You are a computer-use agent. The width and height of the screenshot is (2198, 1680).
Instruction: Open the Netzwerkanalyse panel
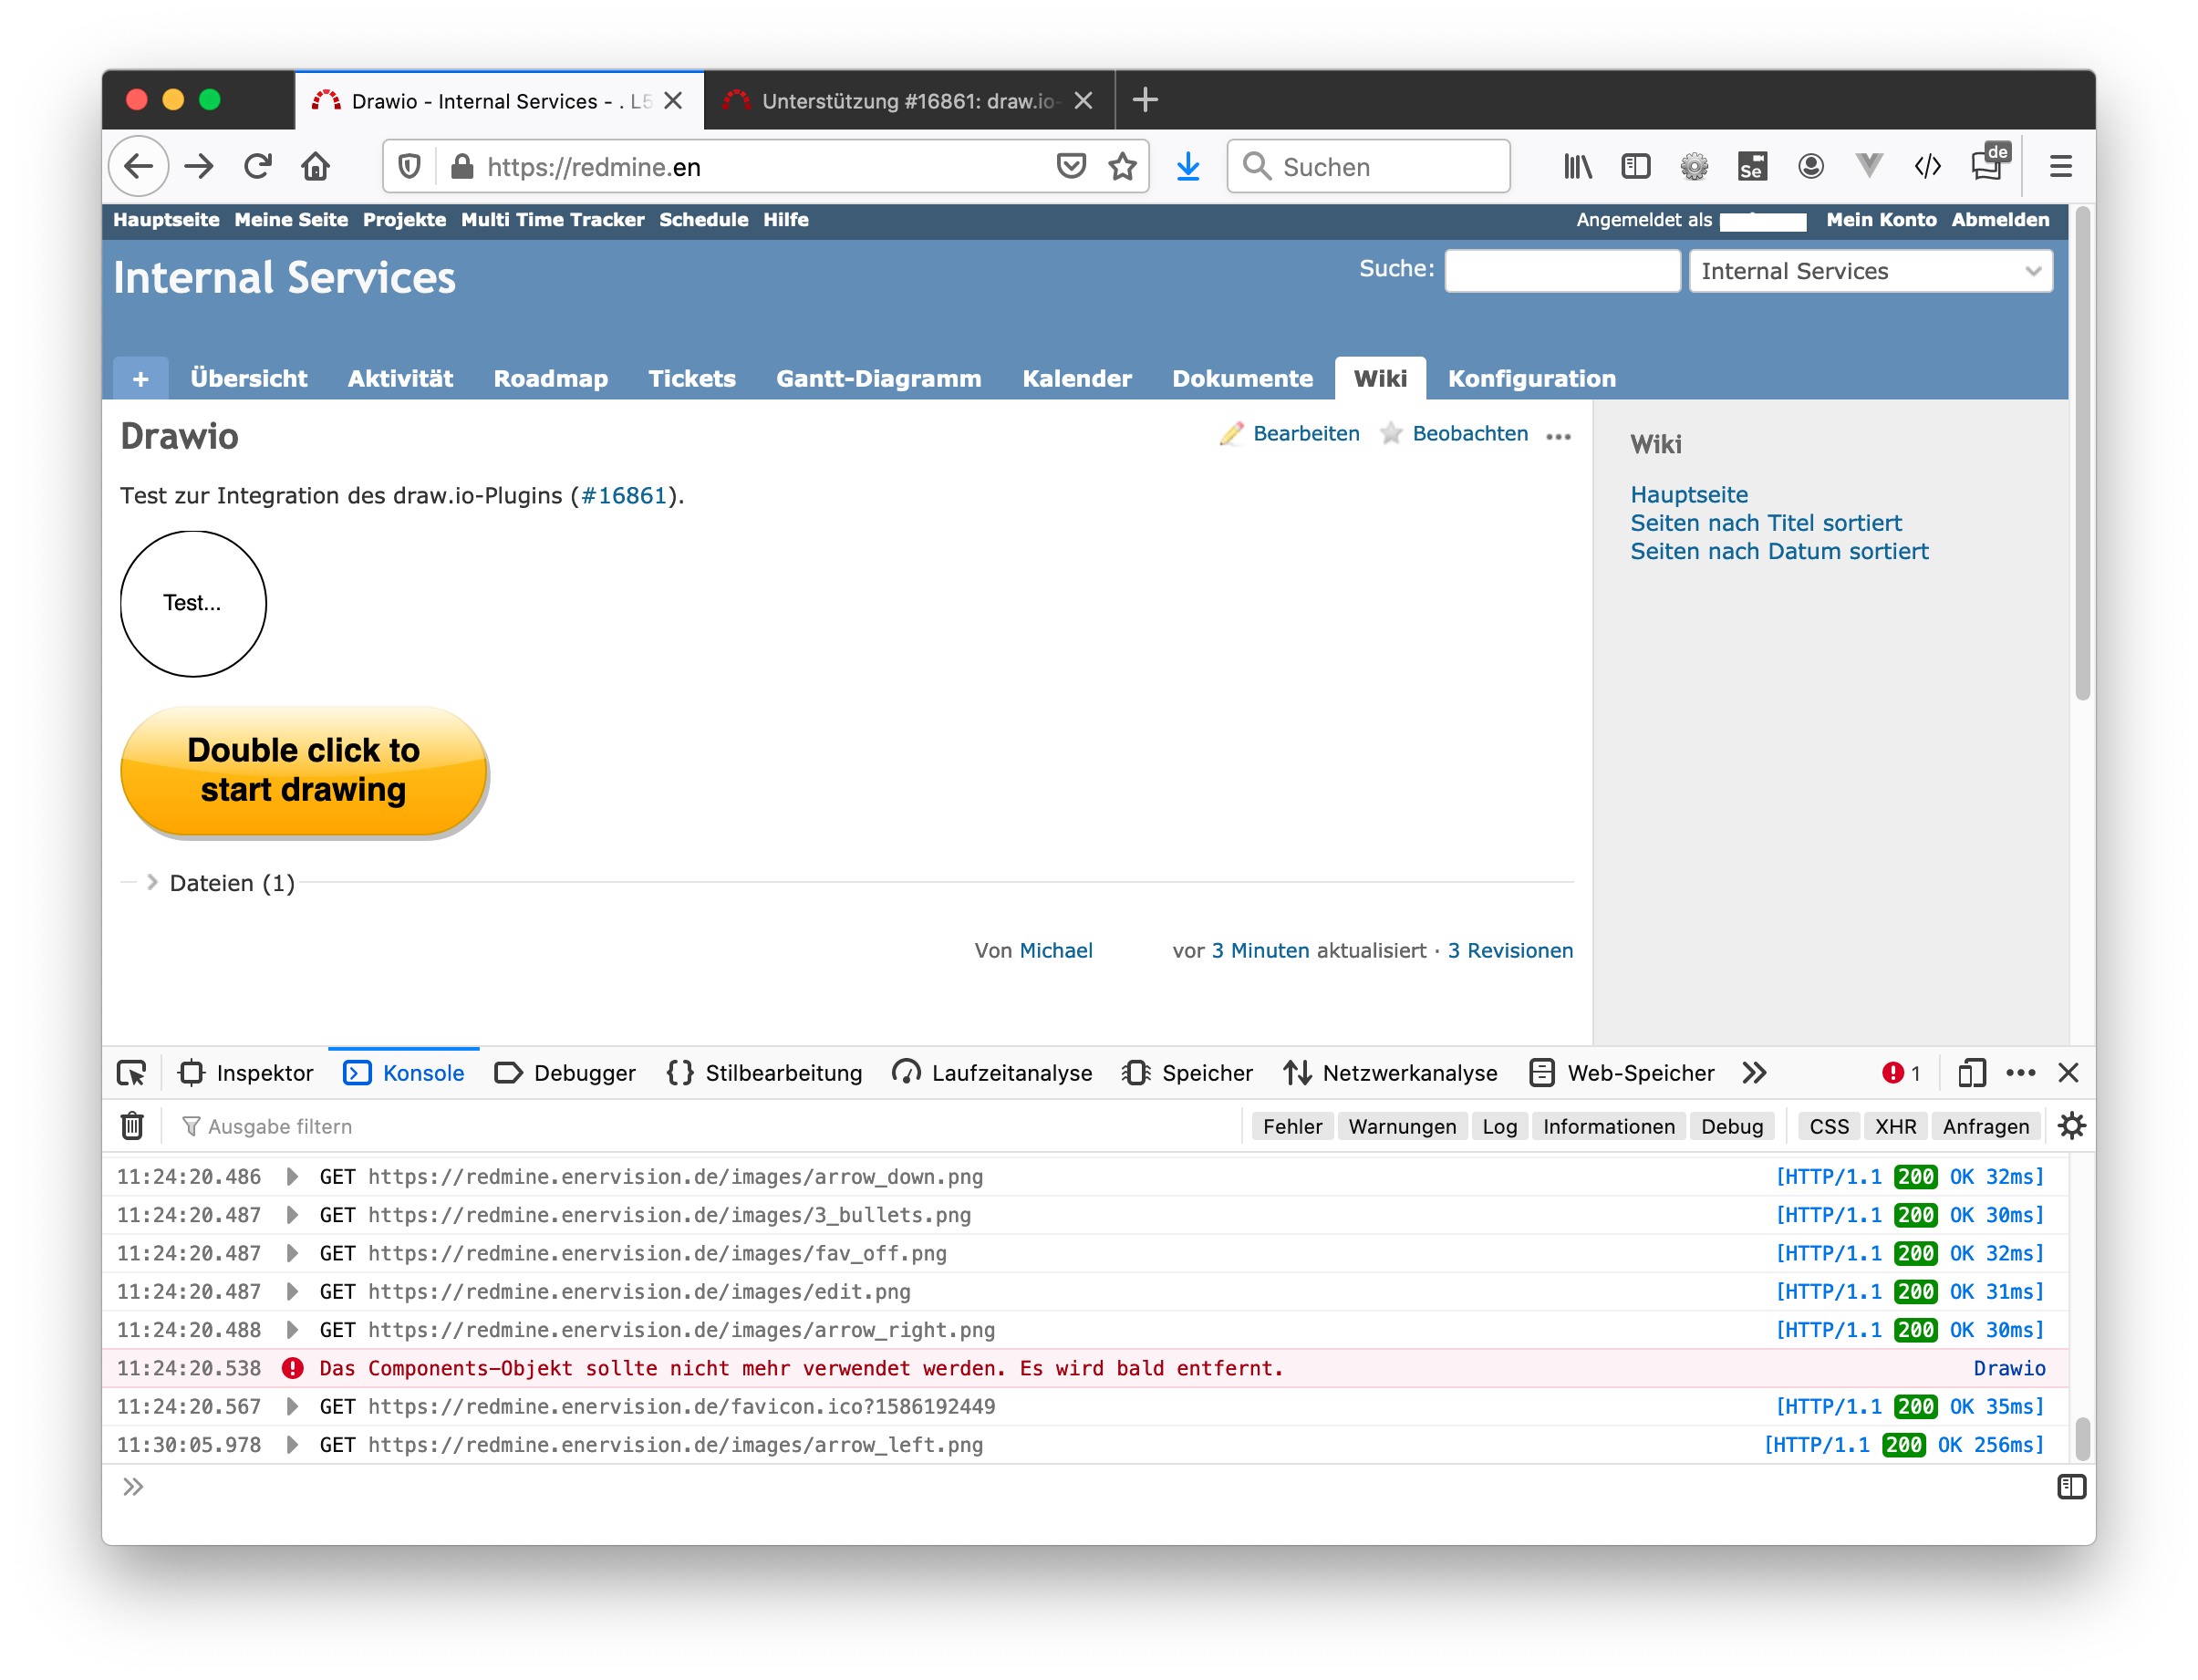click(1391, 1072)
